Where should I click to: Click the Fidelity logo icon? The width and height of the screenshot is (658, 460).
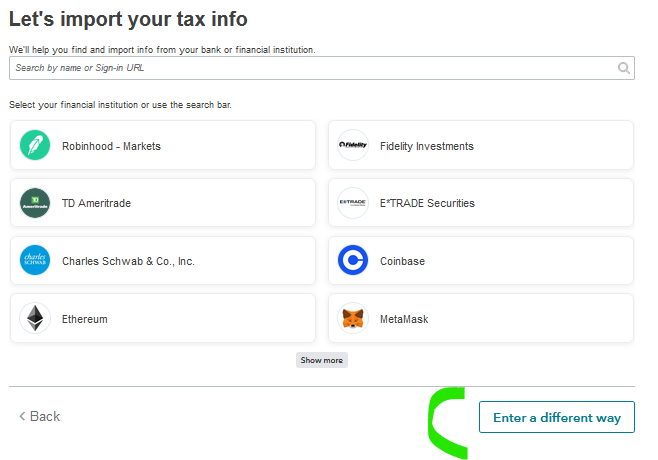tap(353, 145)
